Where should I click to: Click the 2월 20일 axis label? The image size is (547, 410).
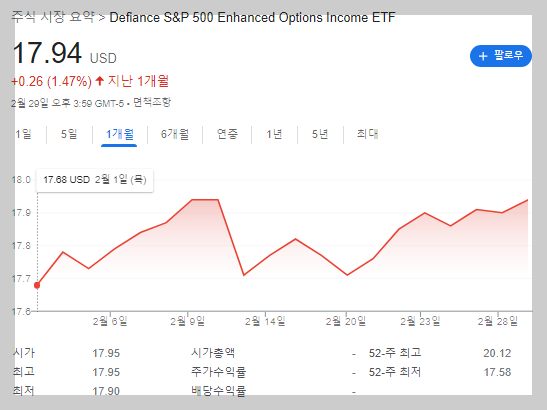point(346,321)
